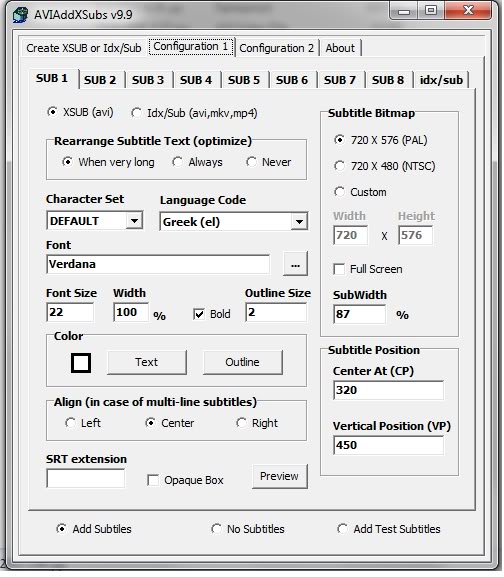Viewport: 504px width, 577px height.
Task: Click the Verdana font field
Action: (x=158, y=264)
